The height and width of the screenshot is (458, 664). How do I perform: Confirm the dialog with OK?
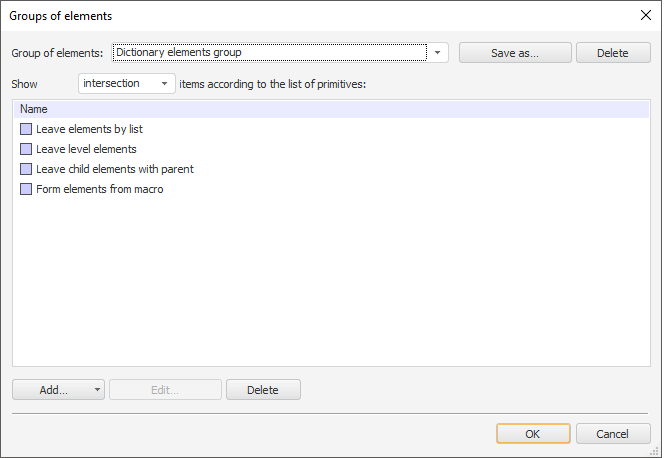(x=533, y=434)
